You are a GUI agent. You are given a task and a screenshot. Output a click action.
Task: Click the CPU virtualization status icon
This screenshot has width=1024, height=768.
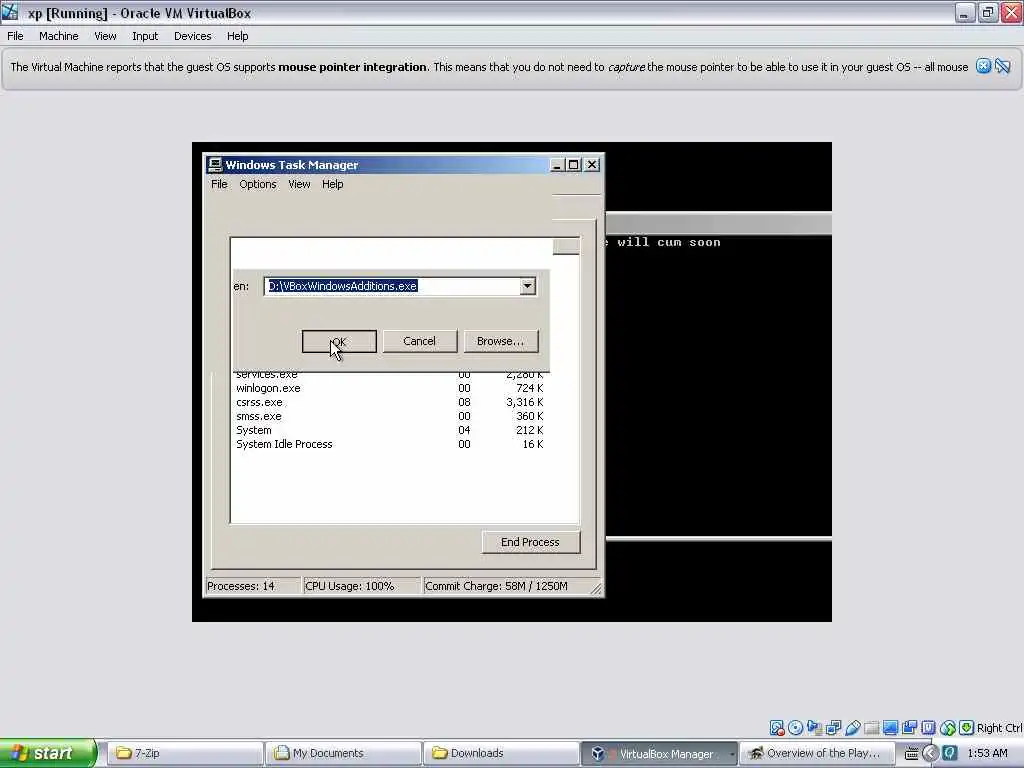tap(928, 728)
